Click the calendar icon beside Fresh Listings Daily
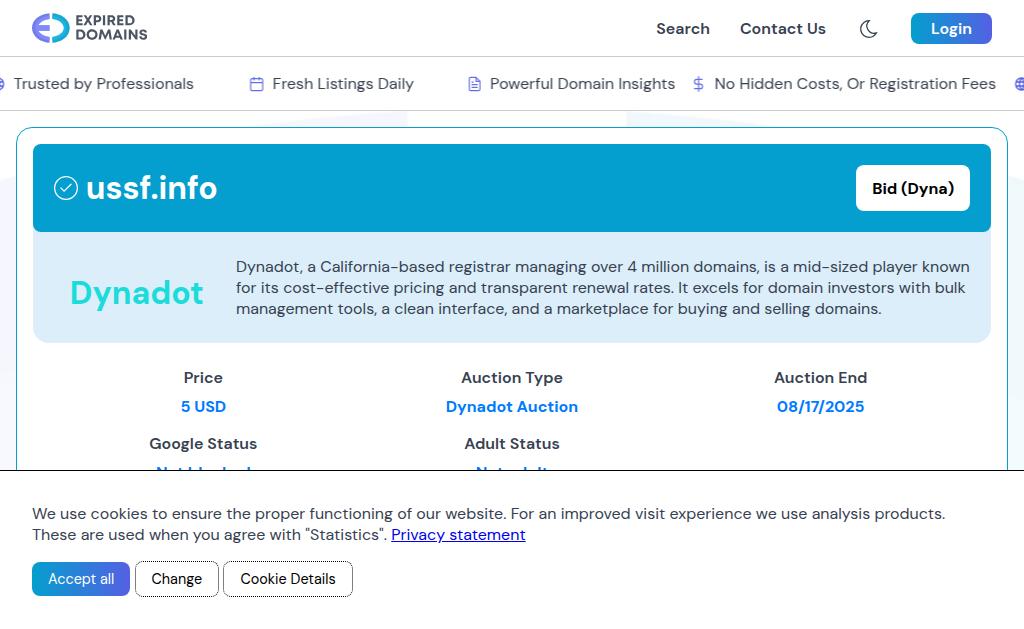1024x629 pixels. tap(257, 84)
